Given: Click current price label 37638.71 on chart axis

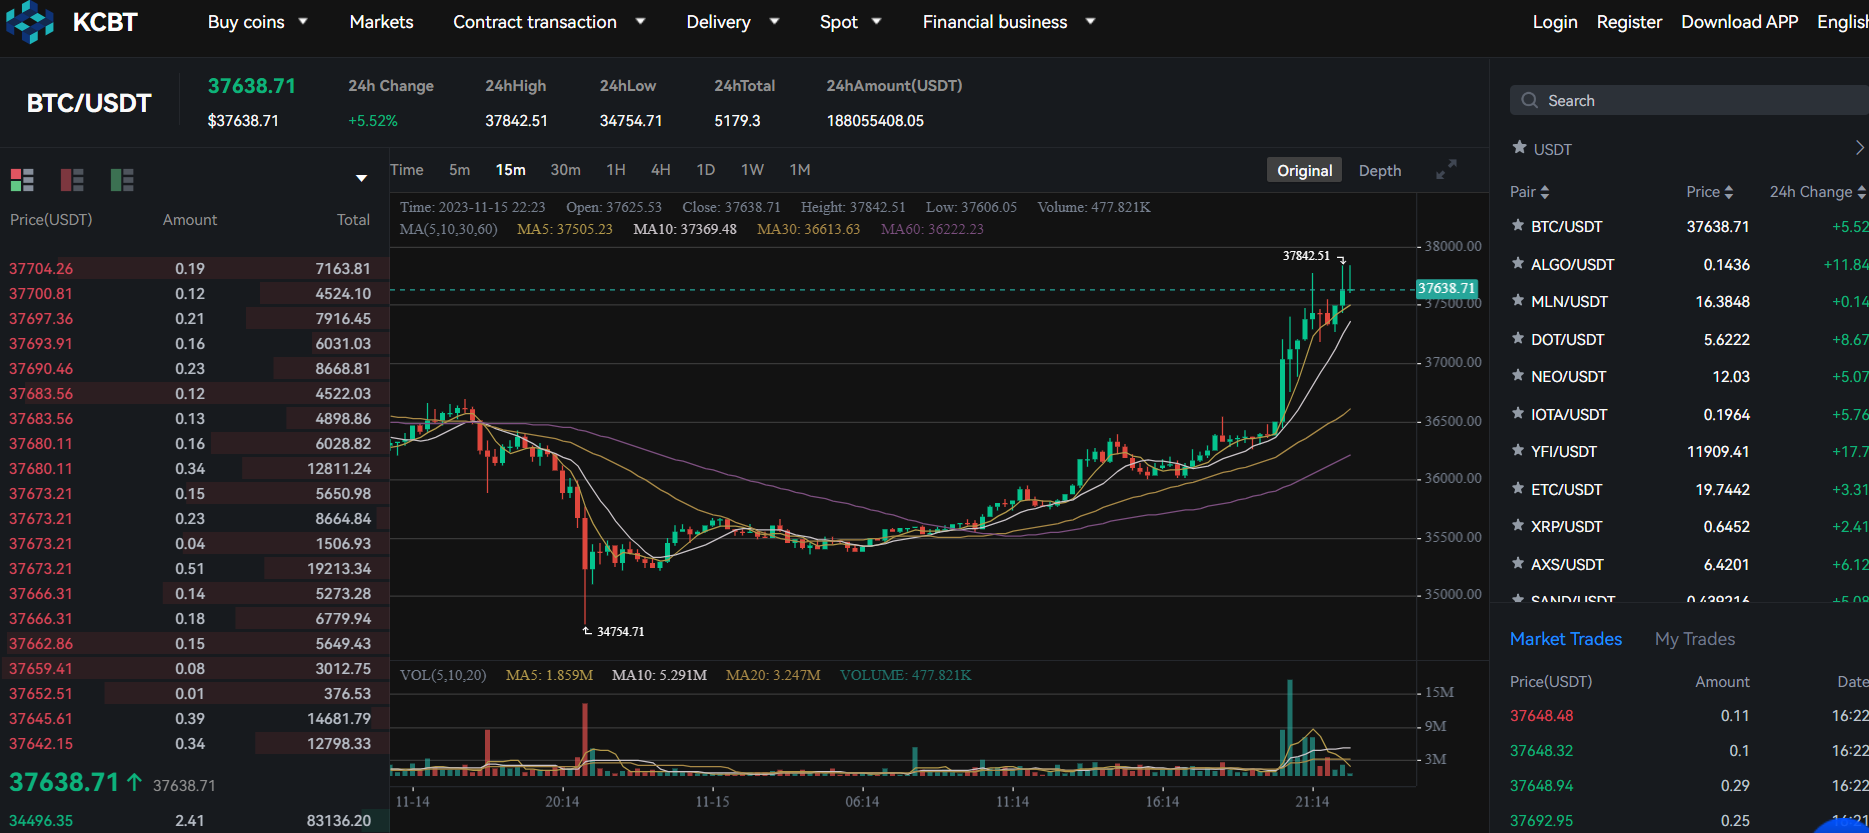Looking at the screenshot, I should 1446,288.
